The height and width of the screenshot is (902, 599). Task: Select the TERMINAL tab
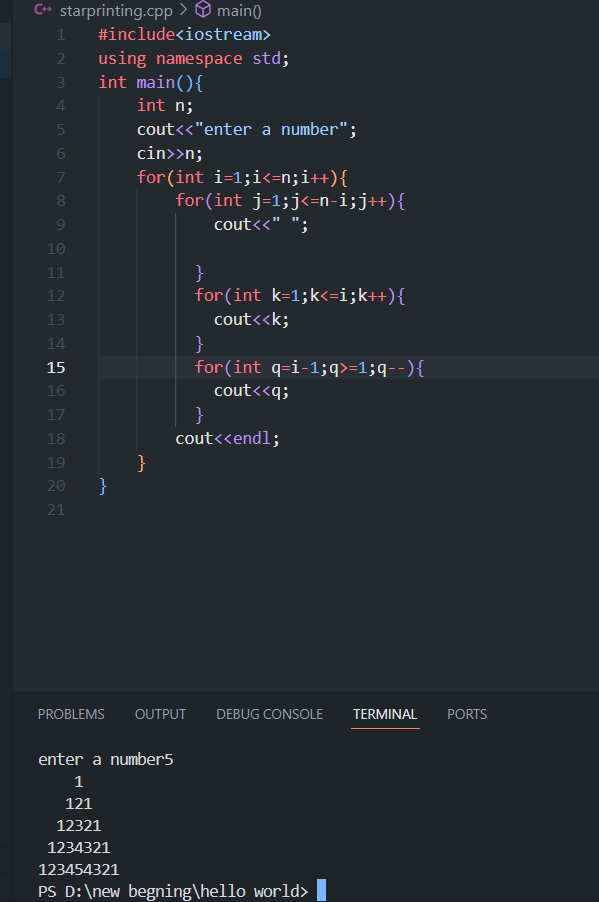coord(385,714)
